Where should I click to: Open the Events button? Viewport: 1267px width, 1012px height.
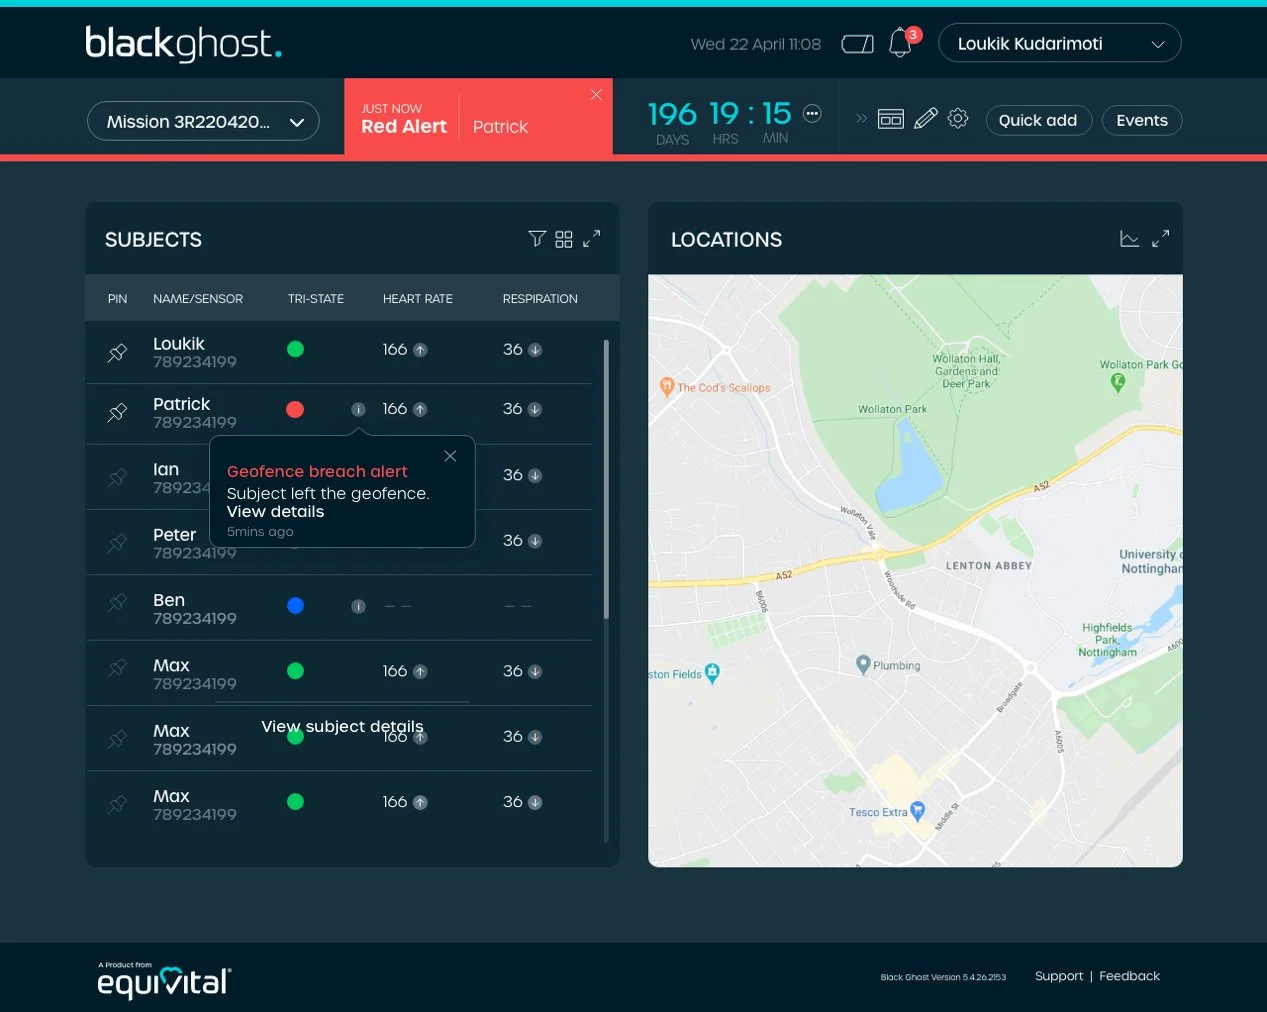(1142, 120)
